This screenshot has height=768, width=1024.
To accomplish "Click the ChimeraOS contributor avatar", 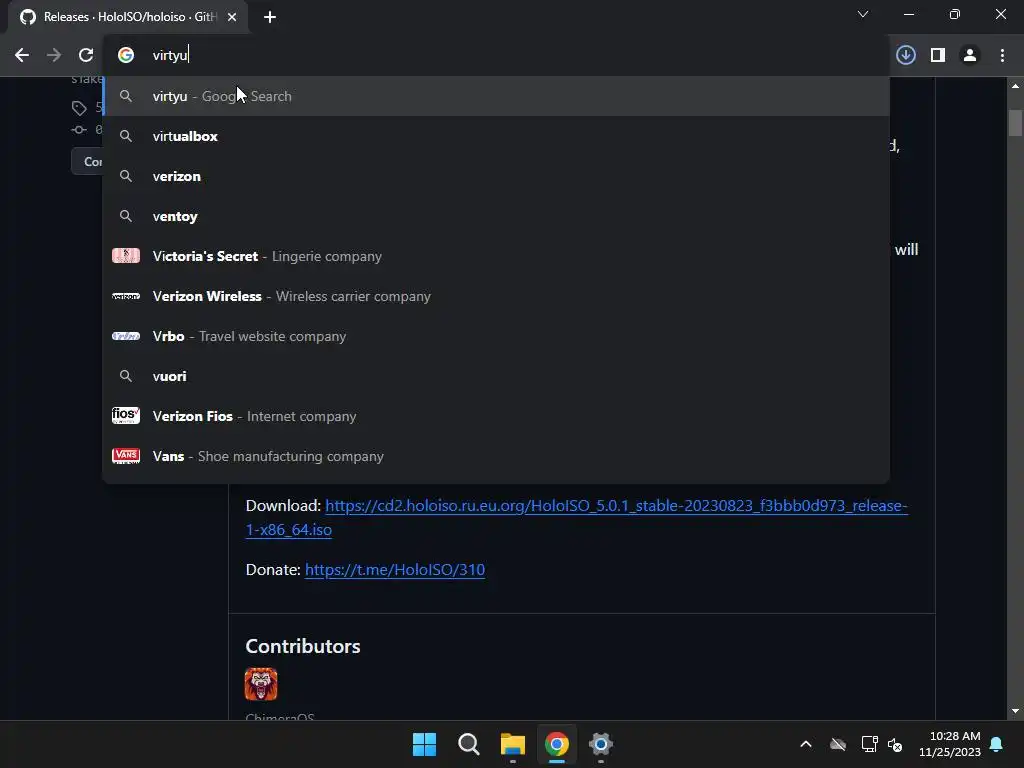I will tap(261, 684).
